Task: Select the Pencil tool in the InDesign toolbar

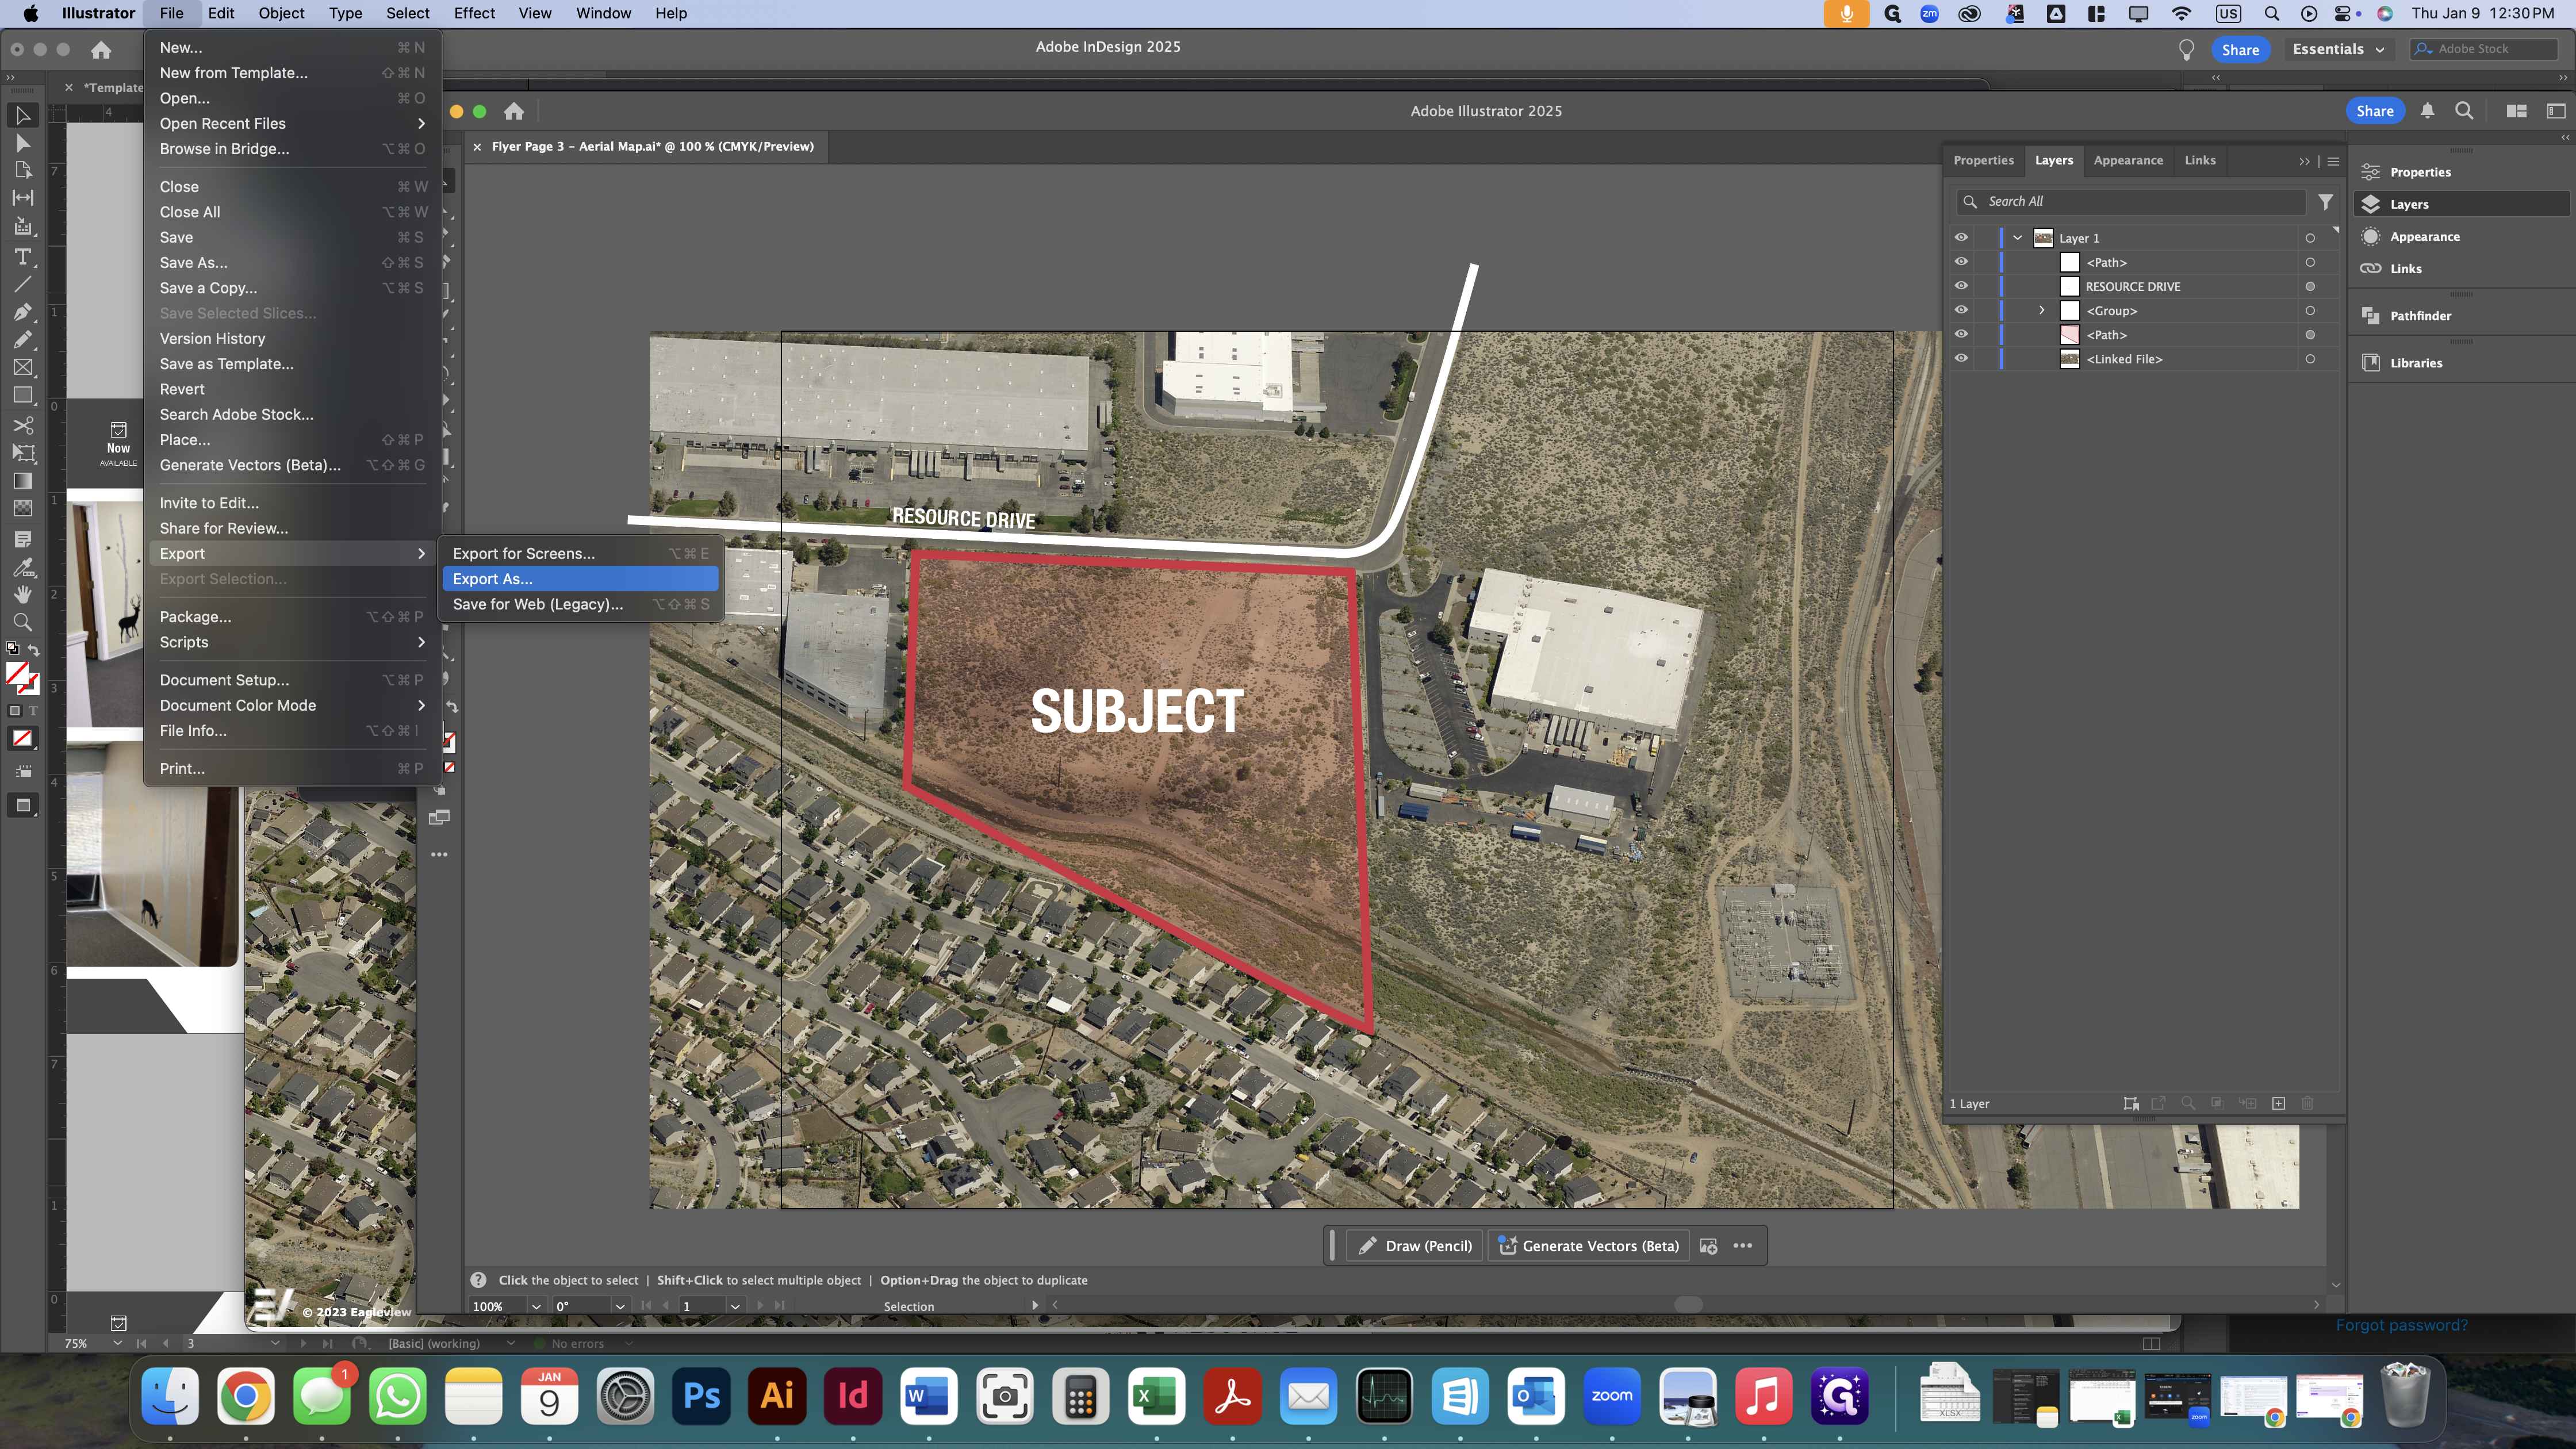Action: [x=23, y=340]
